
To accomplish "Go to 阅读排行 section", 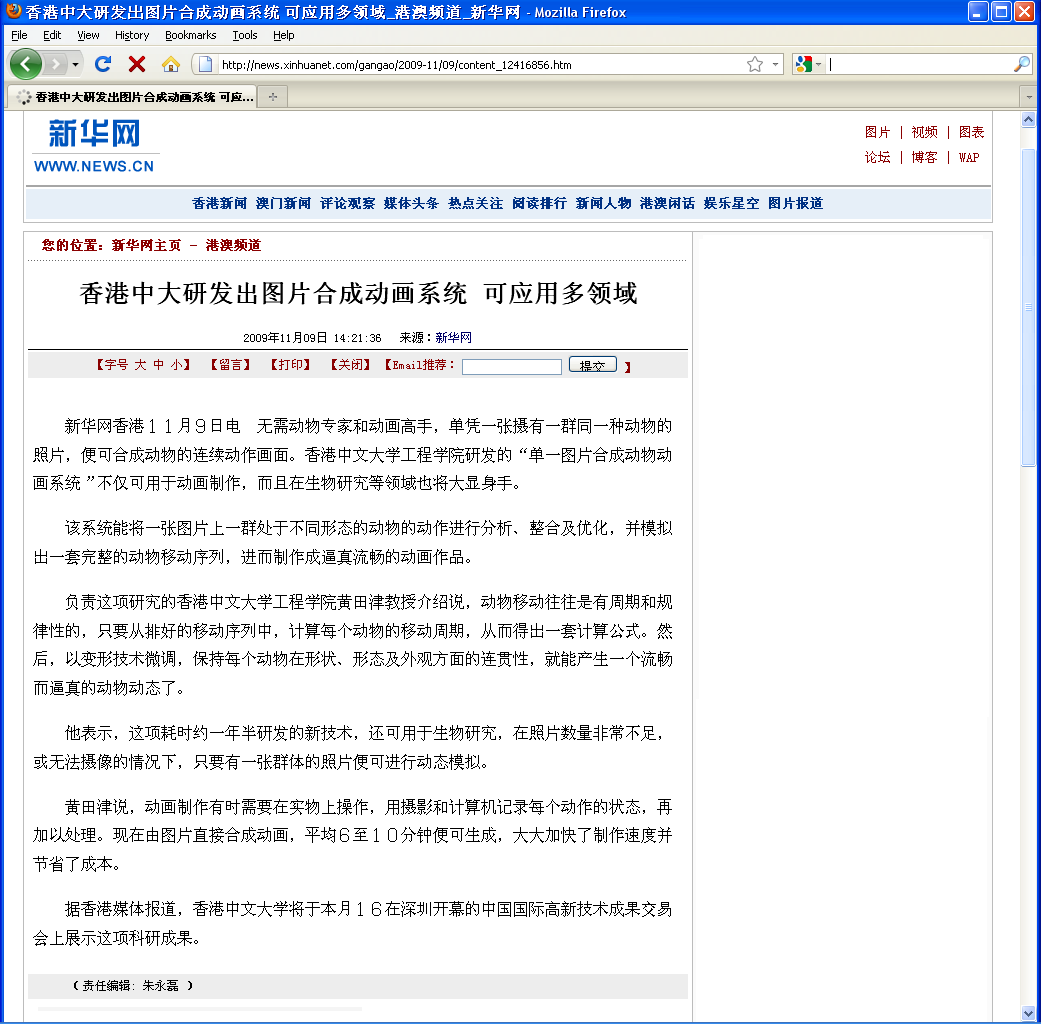I will pyautogui.click(x=539, y=203).
